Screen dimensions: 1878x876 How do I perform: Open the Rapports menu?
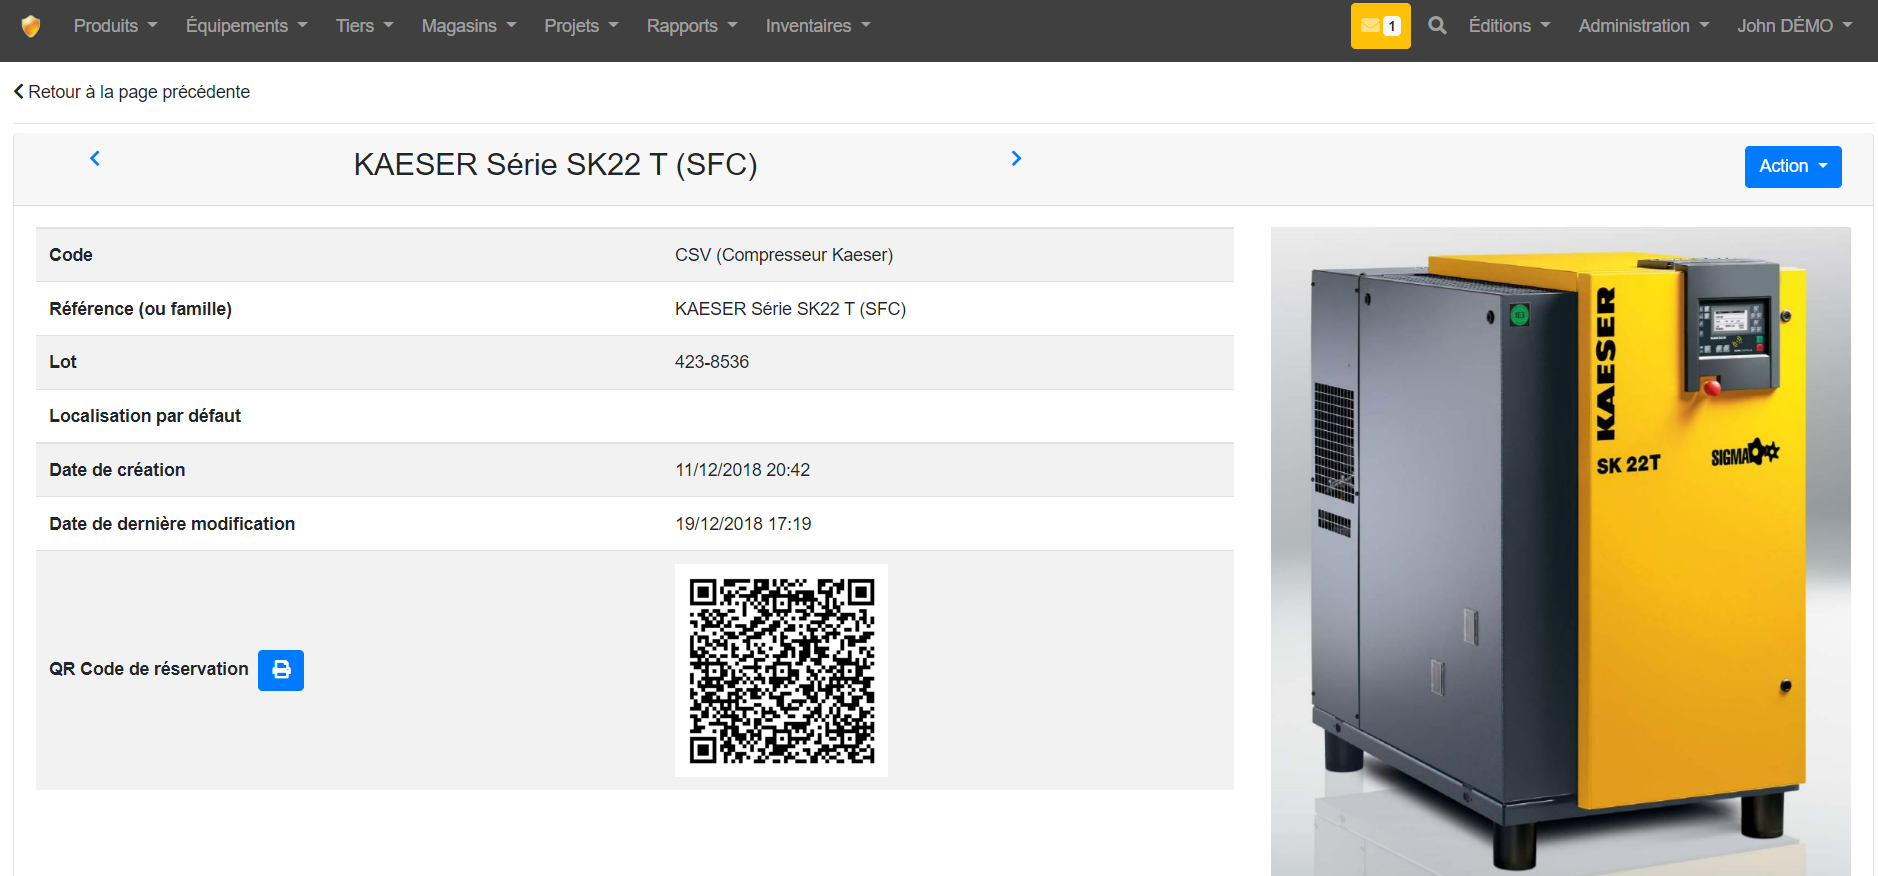pyautogui.click(x=691, y=26)
